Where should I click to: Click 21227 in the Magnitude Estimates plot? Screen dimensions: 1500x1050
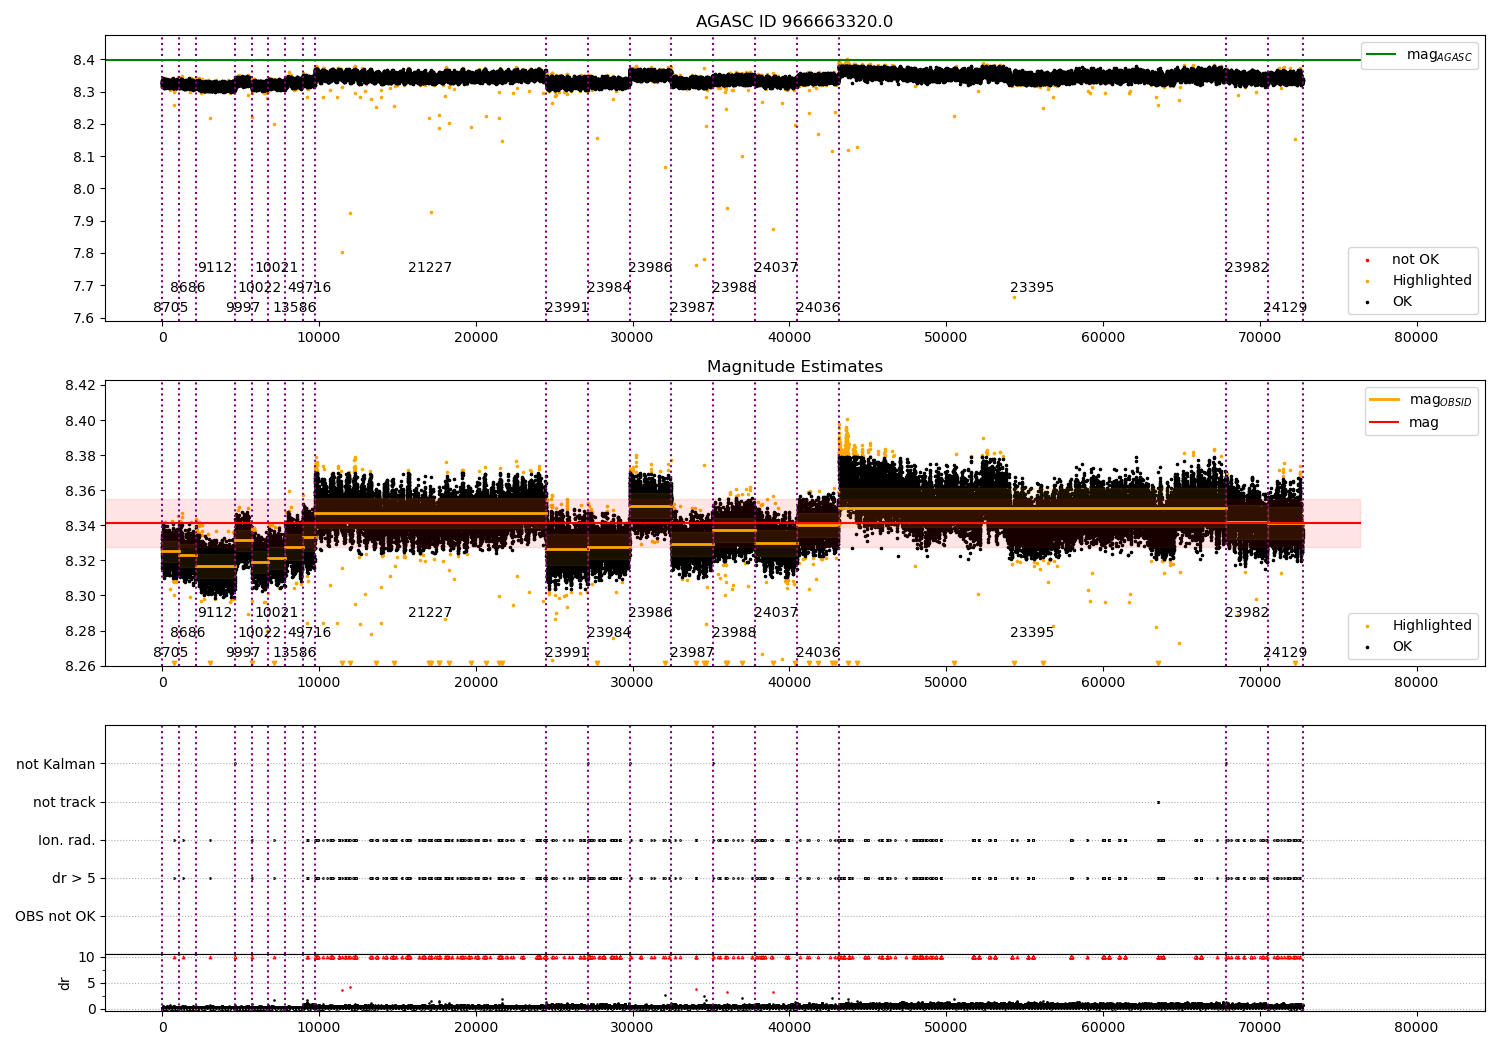[430, 613]
